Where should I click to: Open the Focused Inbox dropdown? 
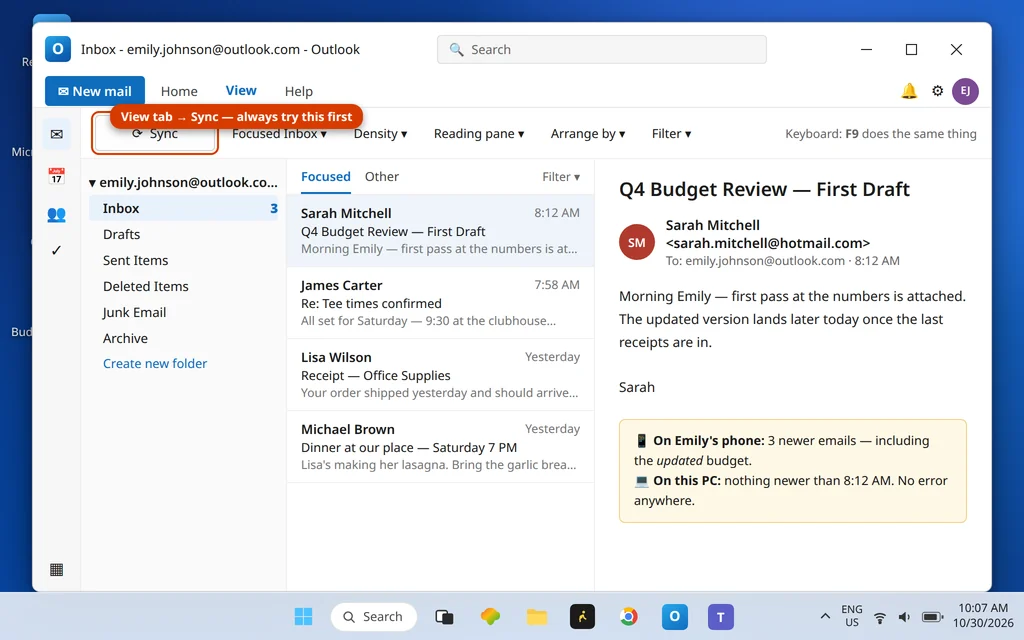pos(279,133)
